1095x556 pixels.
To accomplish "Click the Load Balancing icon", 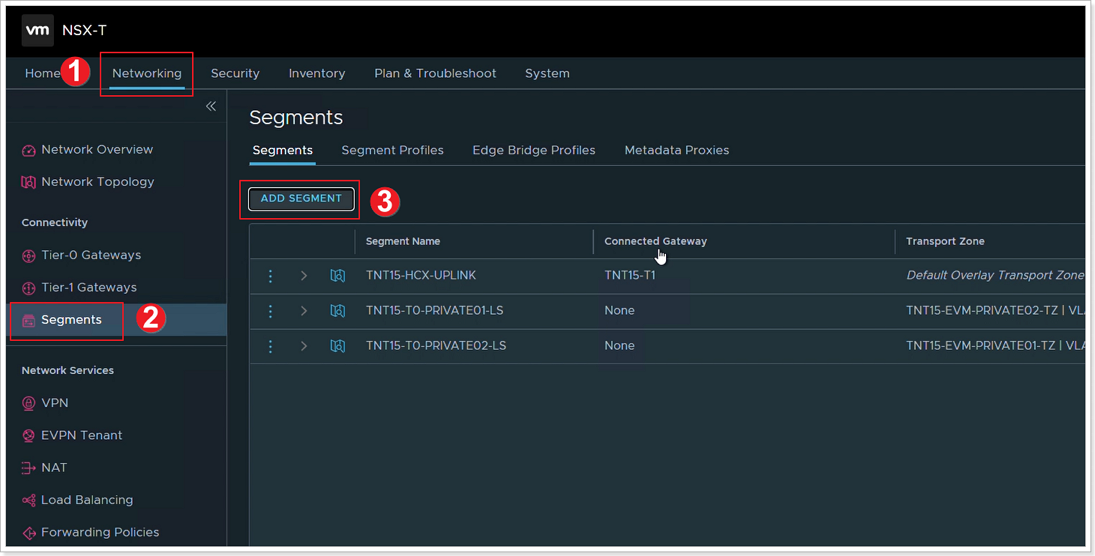I will pyautogui.click(x=29, y=500).
